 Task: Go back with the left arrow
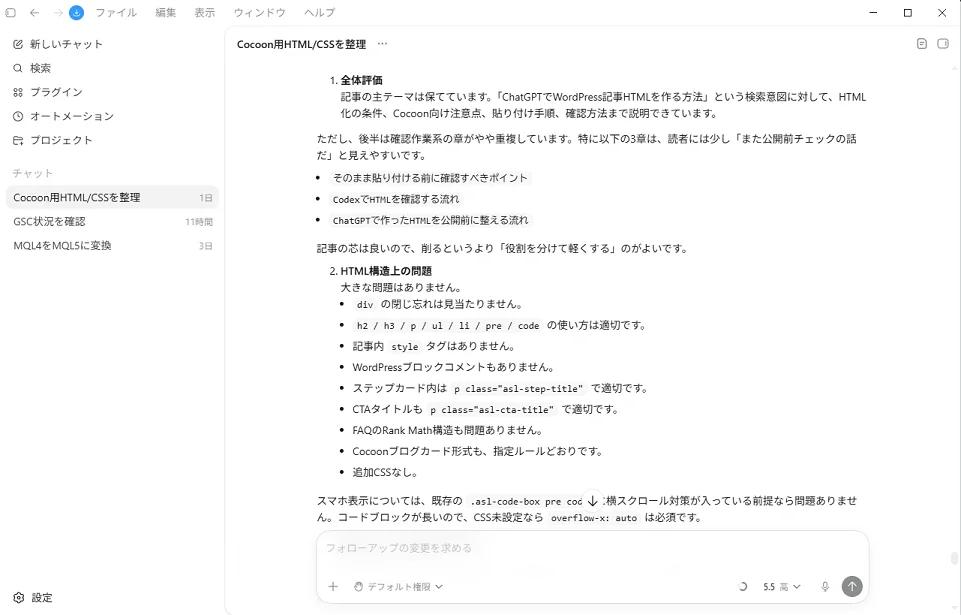tap(34, 12)
